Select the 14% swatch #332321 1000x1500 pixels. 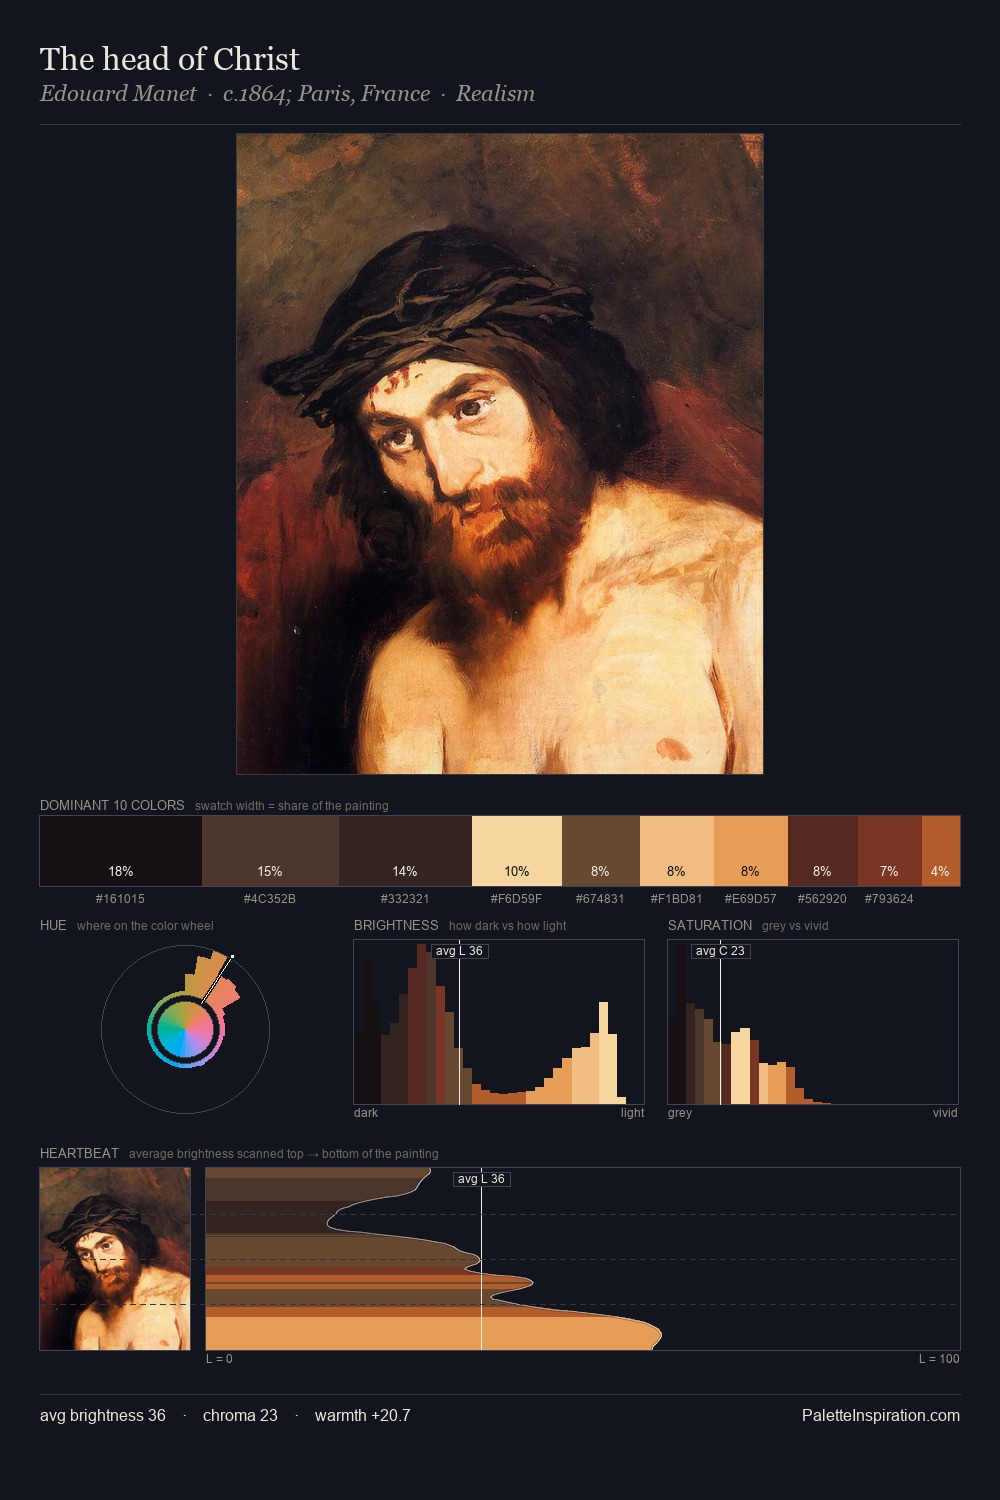click(x=405, y=851)
